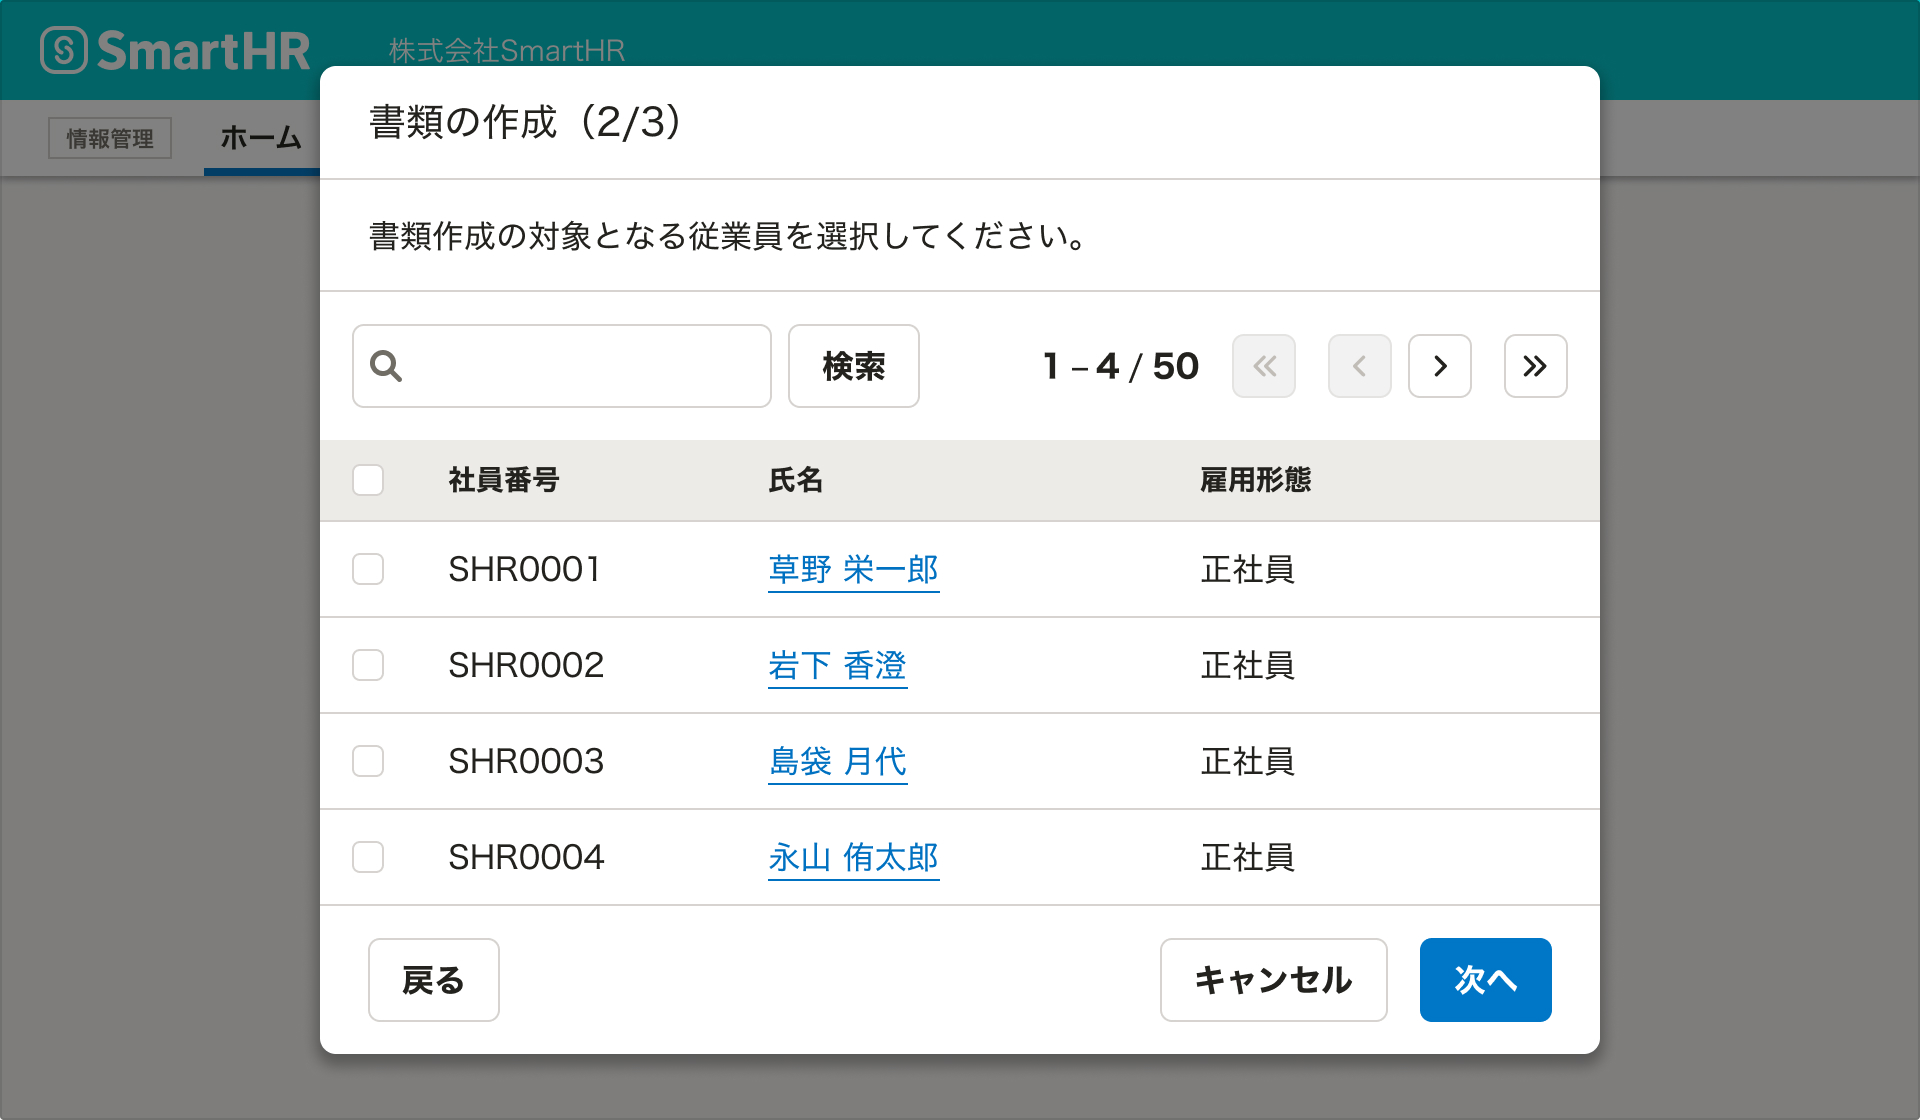Go to the previous page of employees
Viewport: 1920px width, 1120px height.
[1359, 366]
